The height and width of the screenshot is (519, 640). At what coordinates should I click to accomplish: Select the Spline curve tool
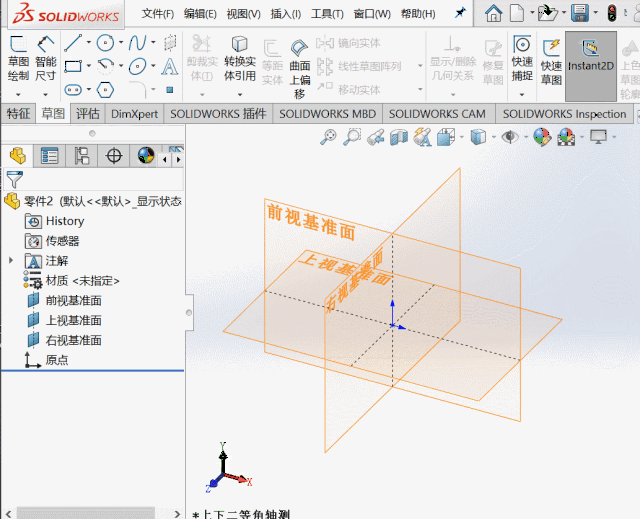pos(138,42)
